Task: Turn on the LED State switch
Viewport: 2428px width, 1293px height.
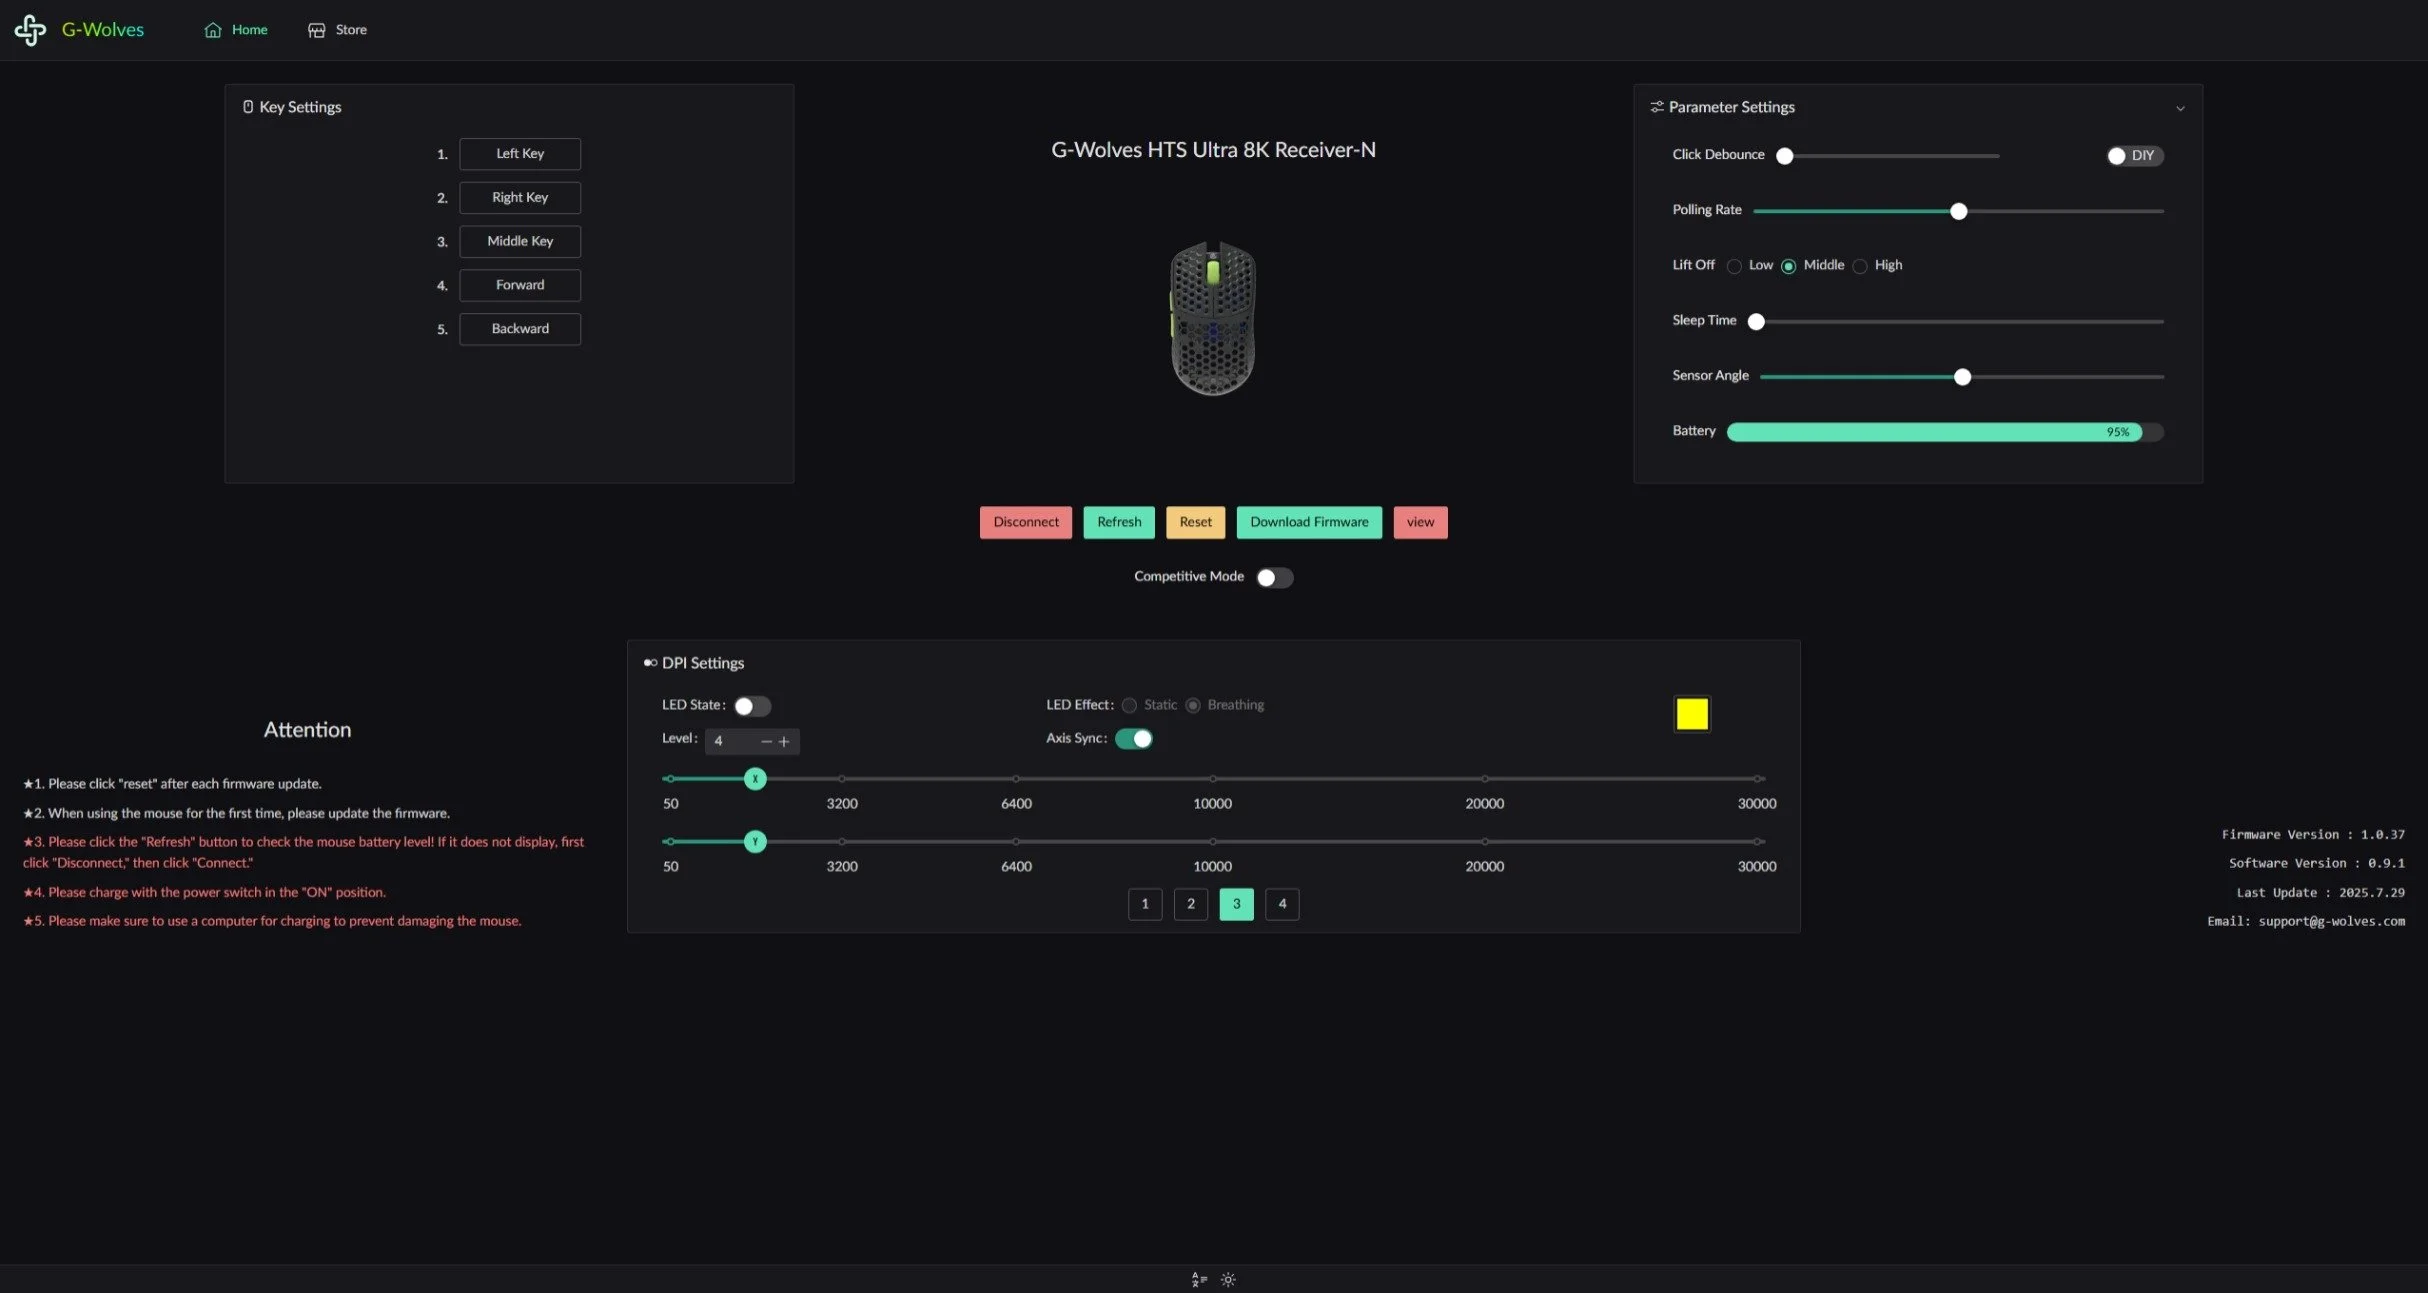Action: 752,706
